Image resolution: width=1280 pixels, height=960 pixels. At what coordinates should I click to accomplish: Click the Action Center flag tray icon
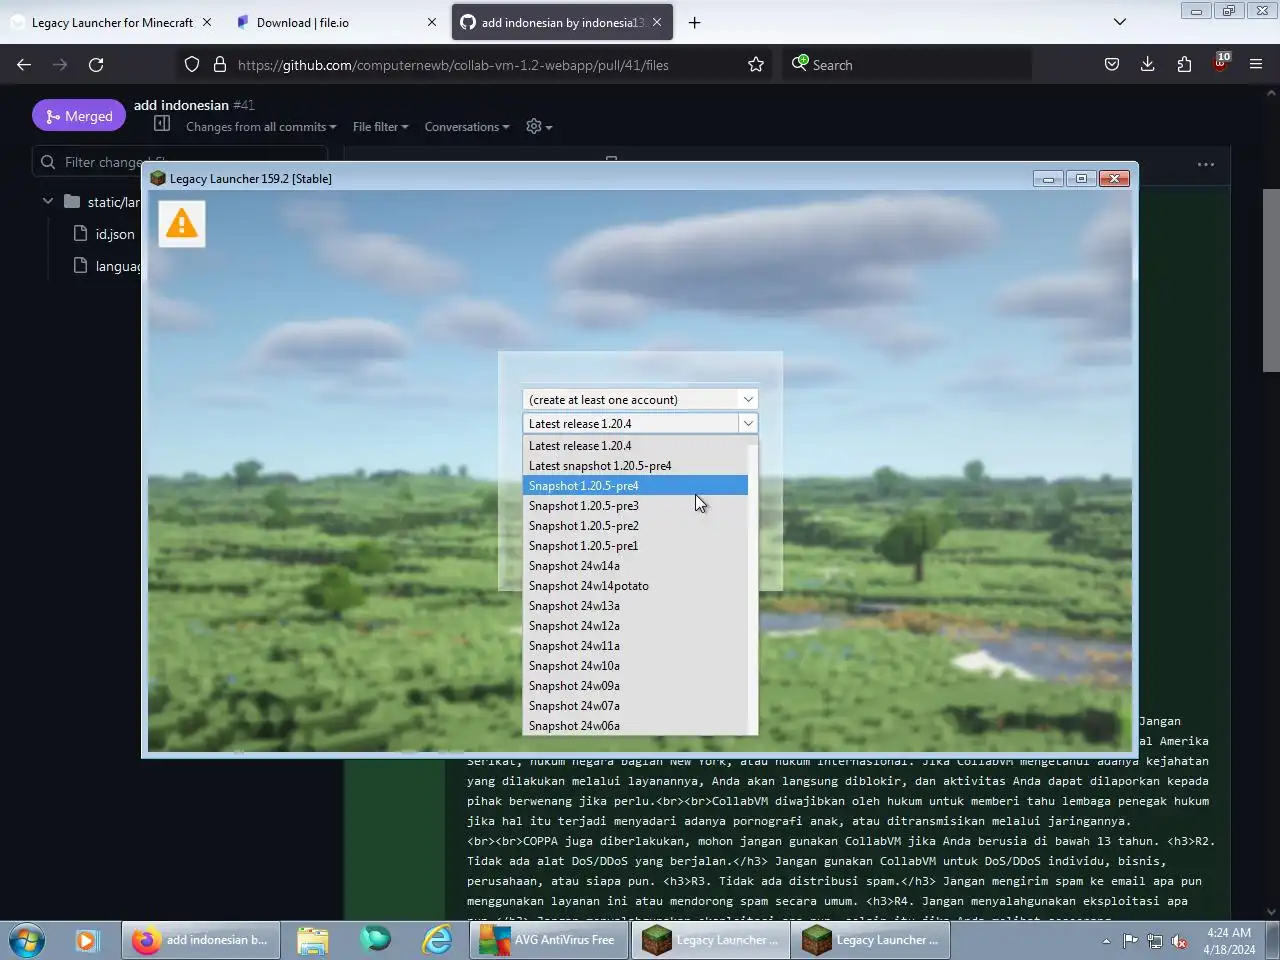1130,941
